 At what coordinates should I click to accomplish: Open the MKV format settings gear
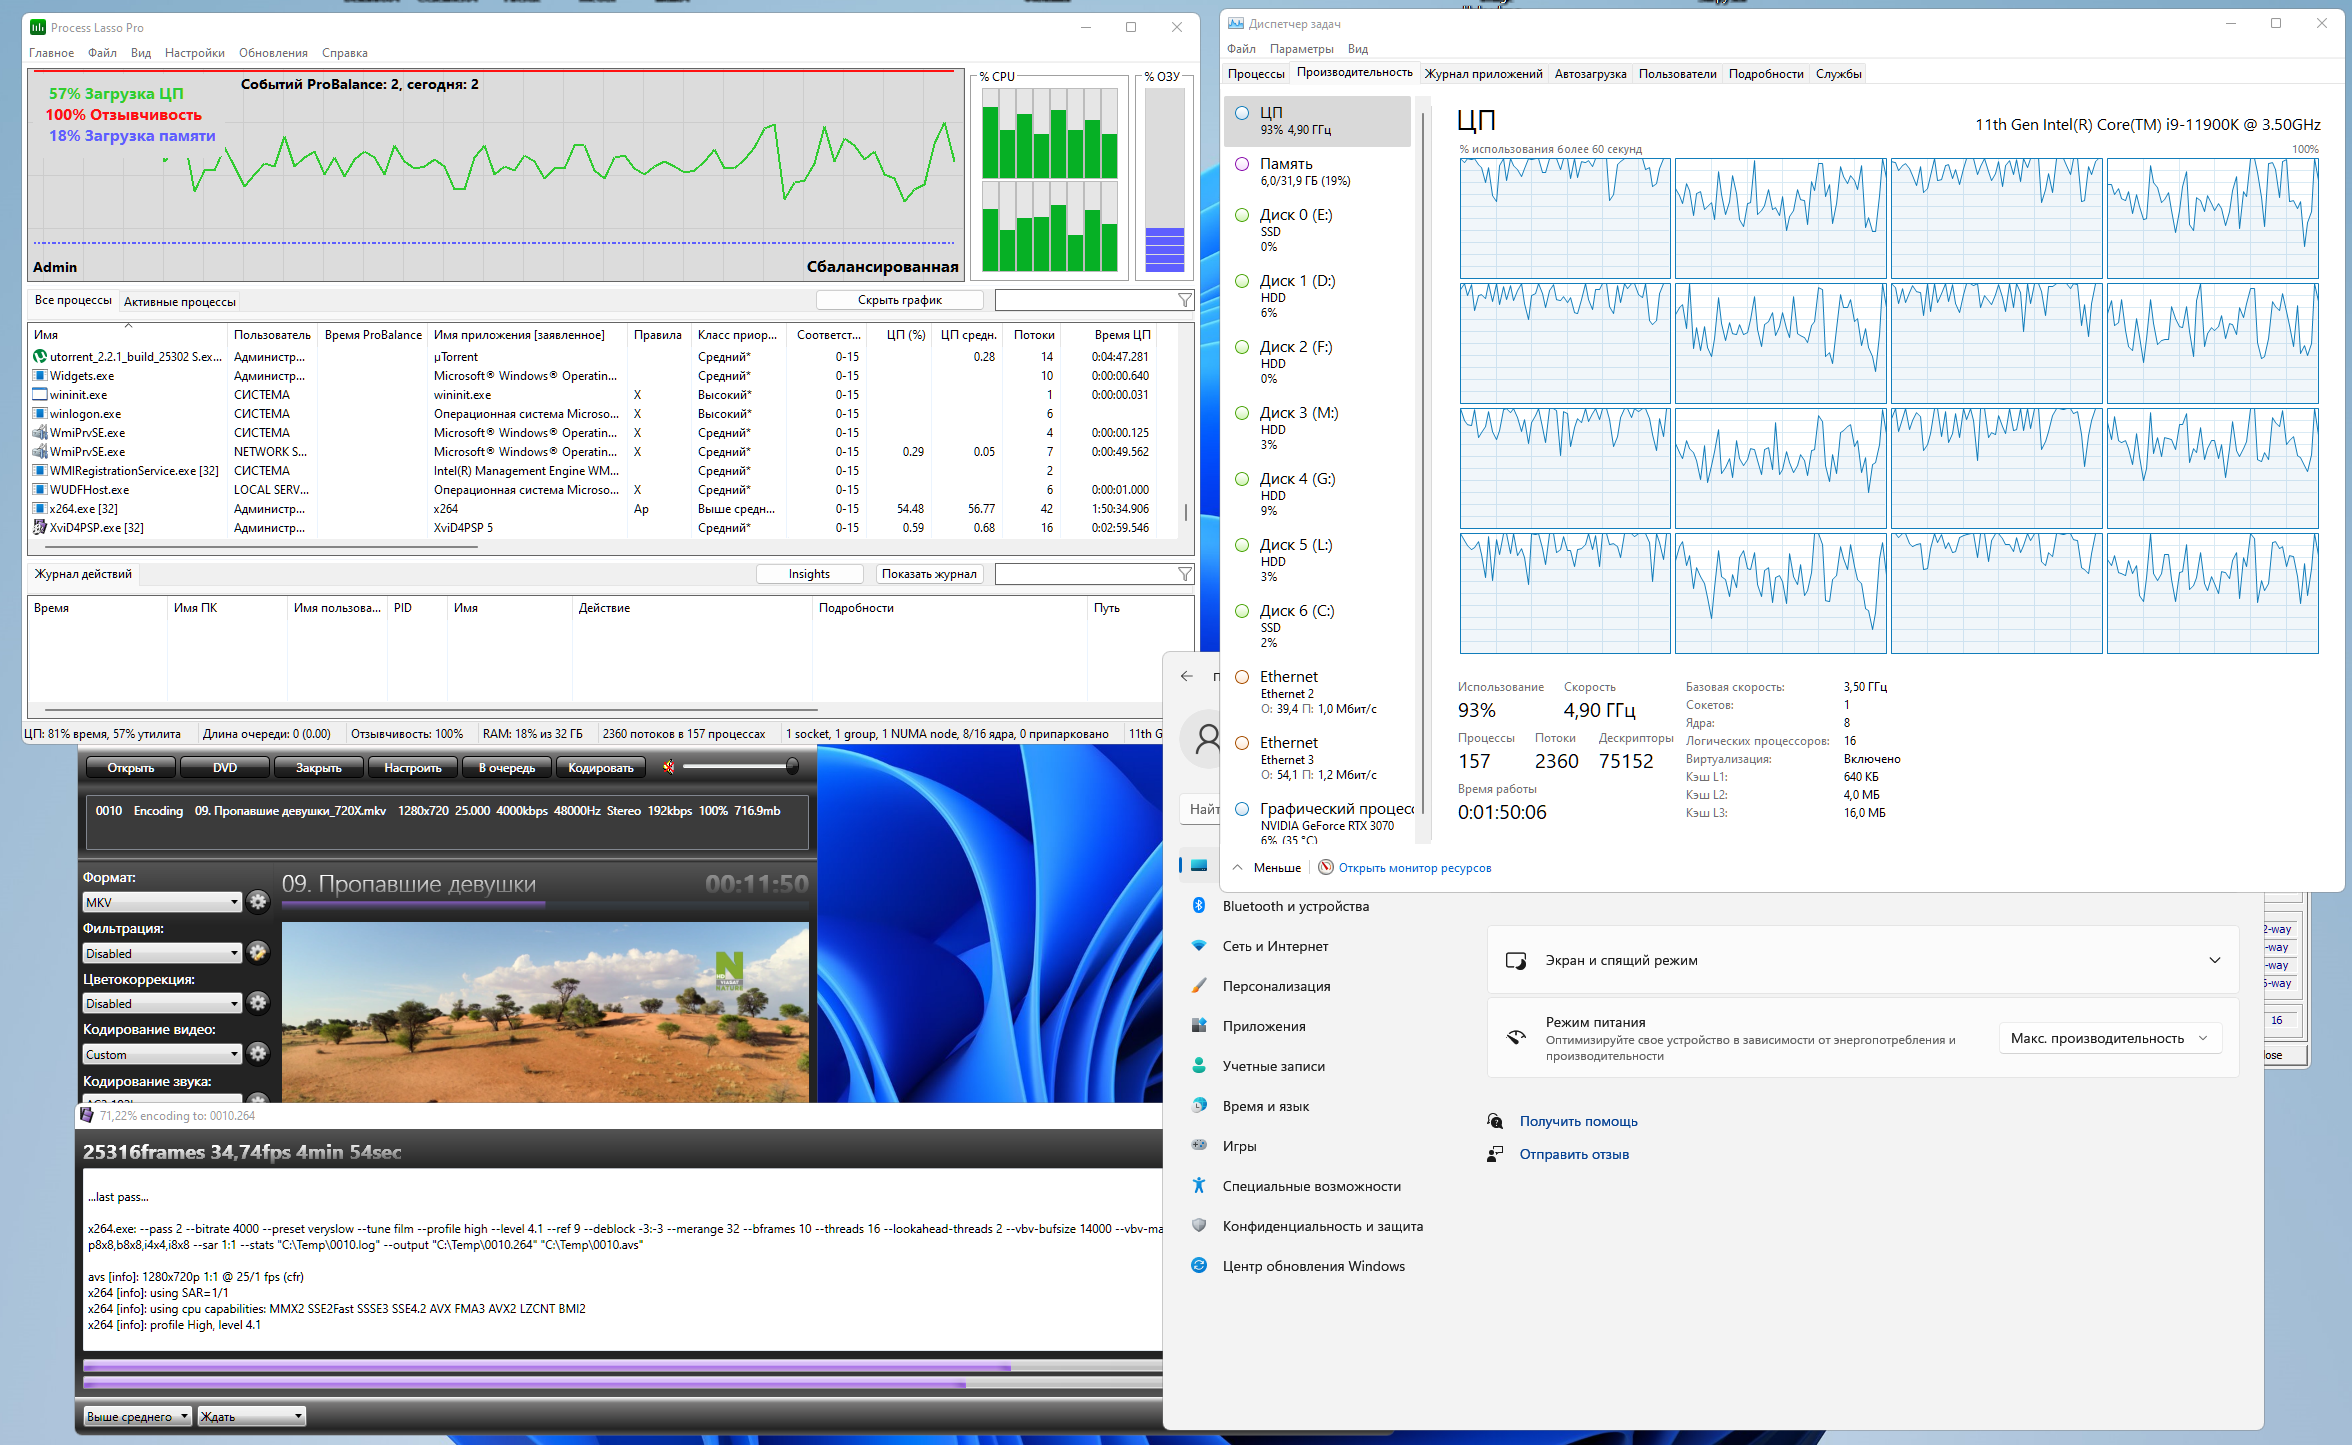(258, 902)
